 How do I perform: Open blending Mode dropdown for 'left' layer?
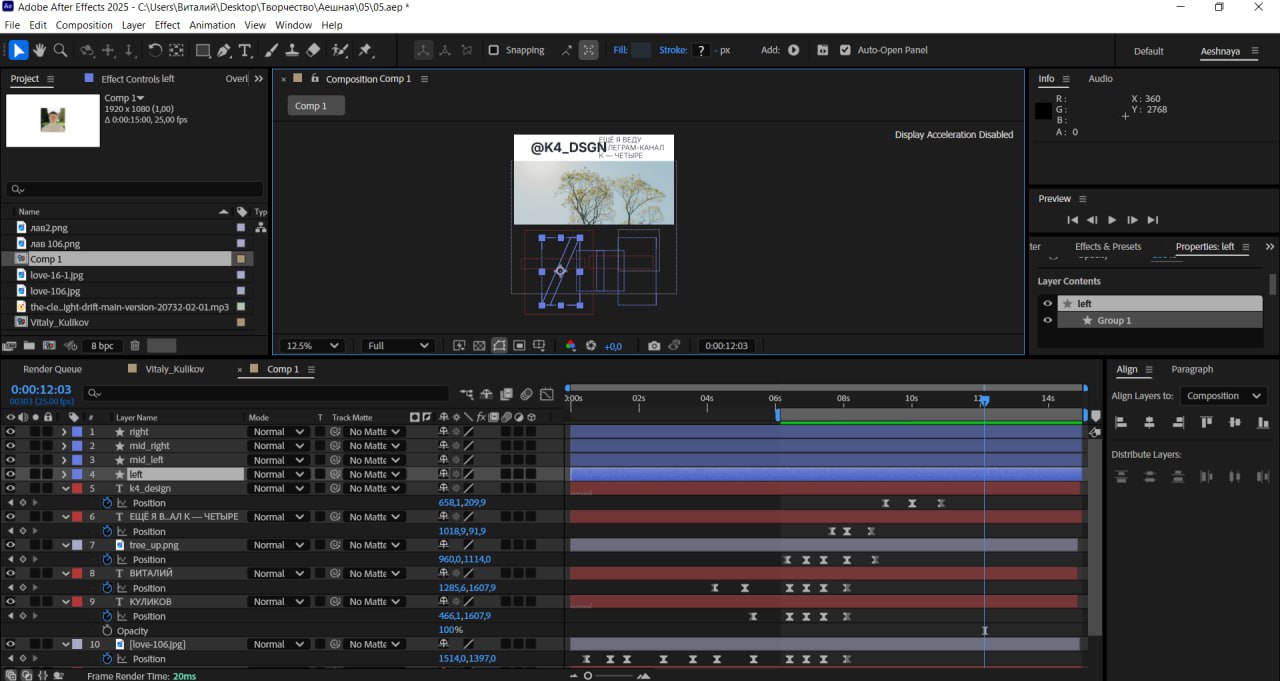[x=277, y=474]
